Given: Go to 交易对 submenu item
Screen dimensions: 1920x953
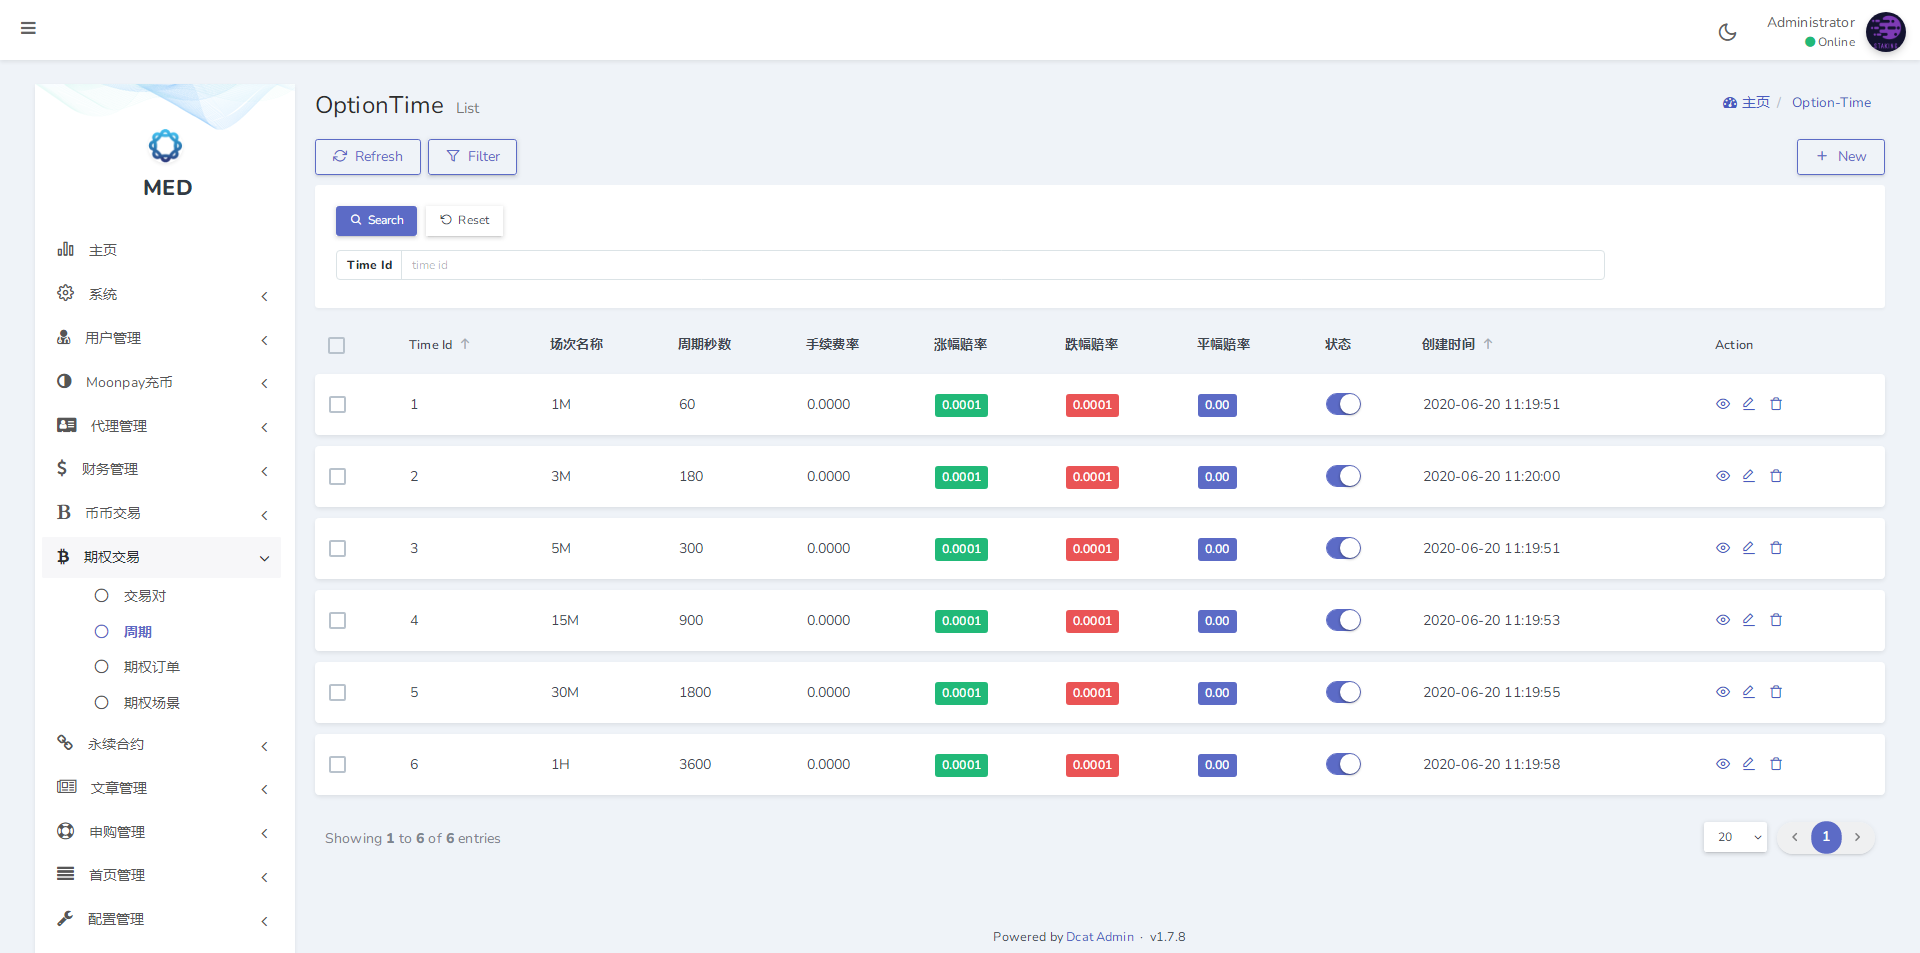Looking at the screenshot, I should pyautogui.click(x=145, y=596).
